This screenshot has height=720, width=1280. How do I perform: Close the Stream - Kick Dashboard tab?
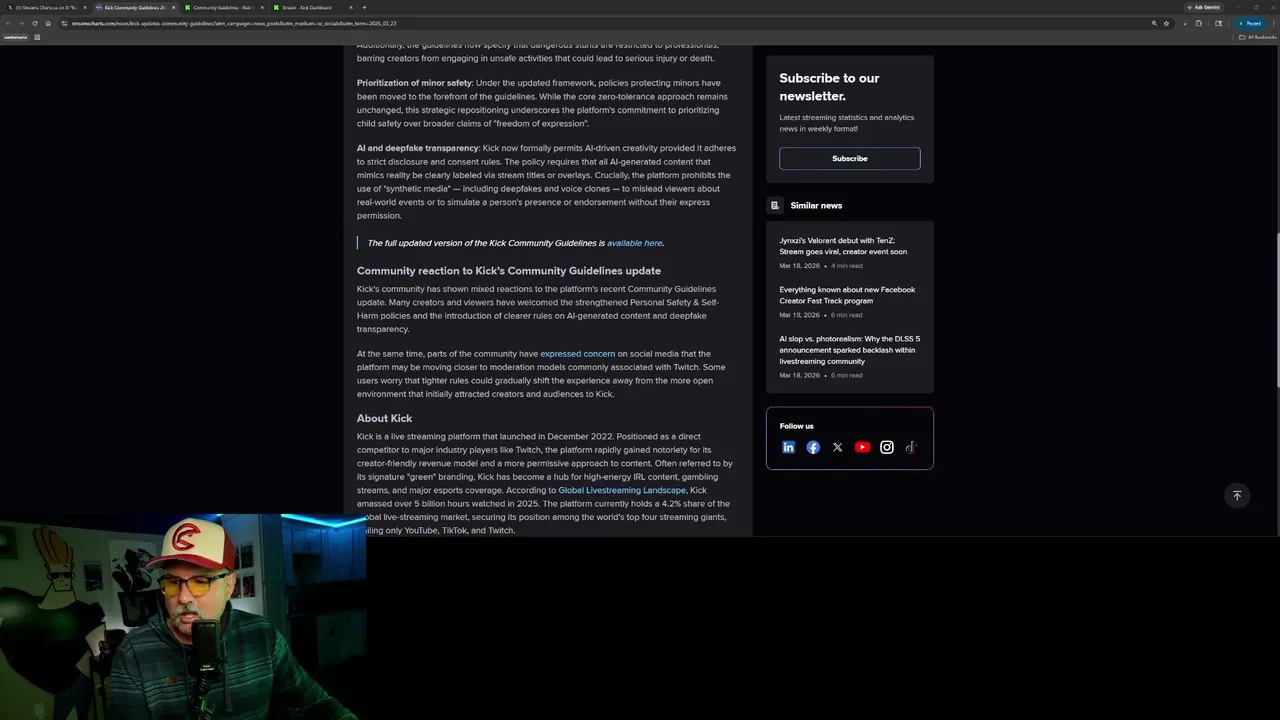pyautogui.click(x=350, y=7)
